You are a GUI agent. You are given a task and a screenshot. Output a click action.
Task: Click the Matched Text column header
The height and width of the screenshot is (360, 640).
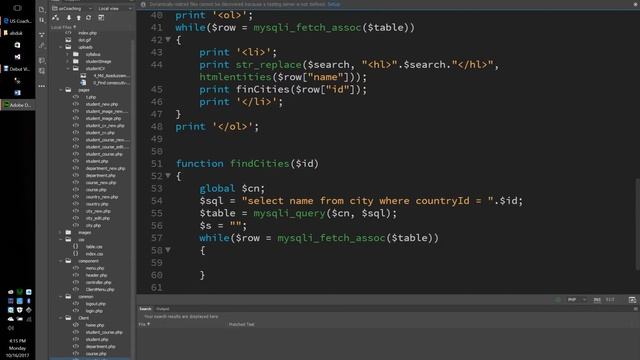tap(241, 324)
